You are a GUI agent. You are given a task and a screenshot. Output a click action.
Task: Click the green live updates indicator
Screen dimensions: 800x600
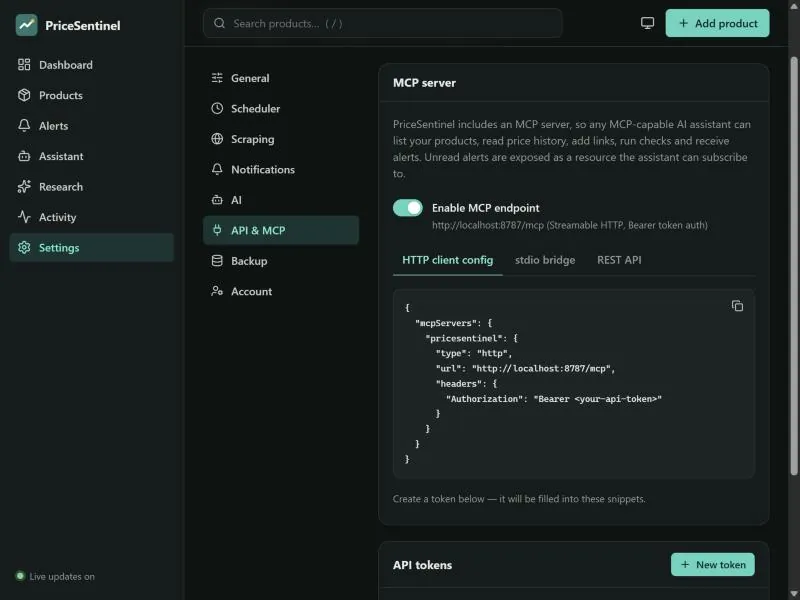[20, 576]
